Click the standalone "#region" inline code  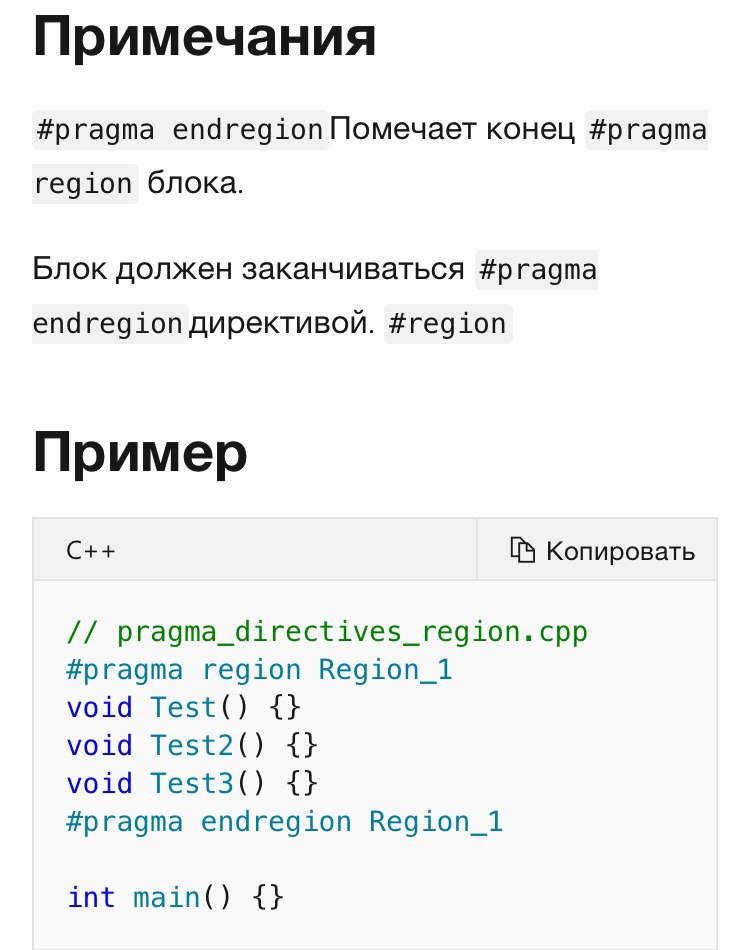[x=448, y=324]
